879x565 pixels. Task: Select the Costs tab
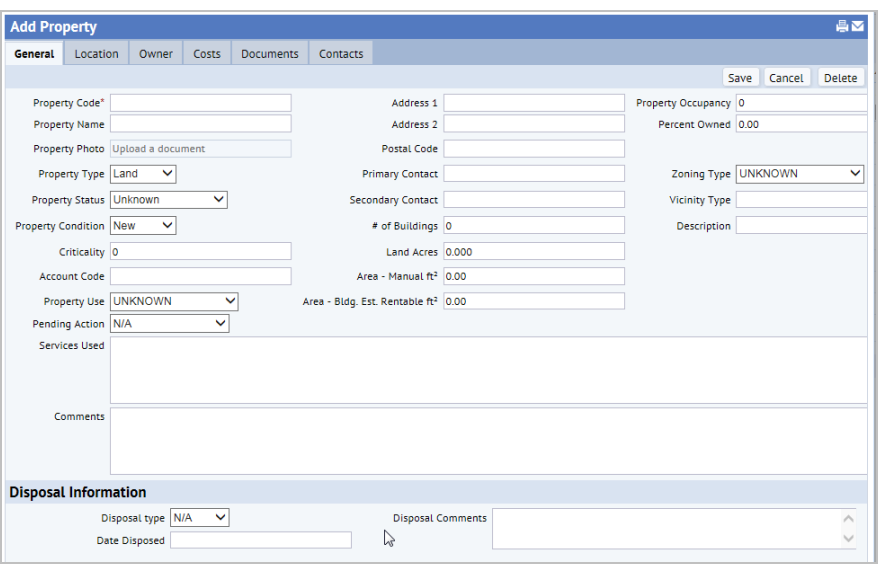pyautogui.click(x=207, y=54)
